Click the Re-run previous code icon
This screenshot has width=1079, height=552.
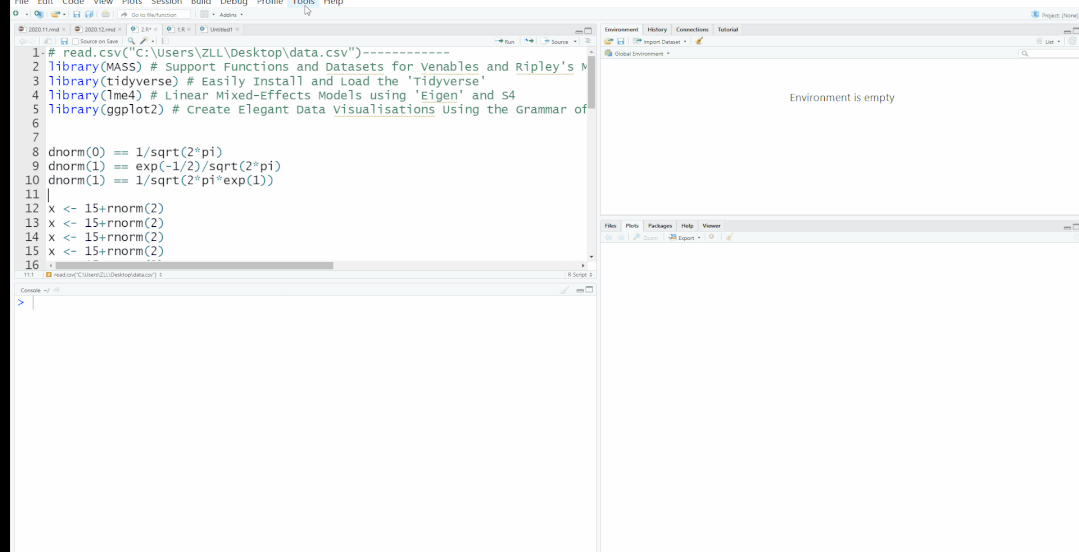[528, 41]
